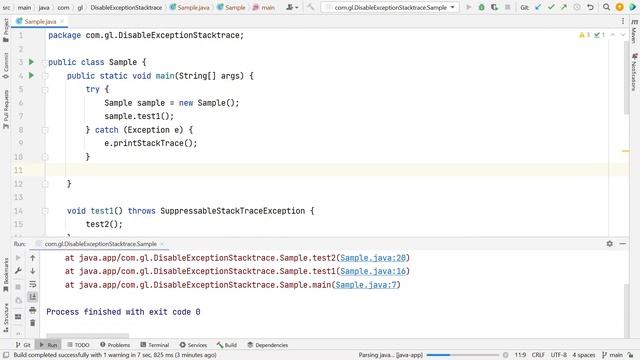Click the orange IDE updates icon
This screenshot has height=360, width=640.
620,7
